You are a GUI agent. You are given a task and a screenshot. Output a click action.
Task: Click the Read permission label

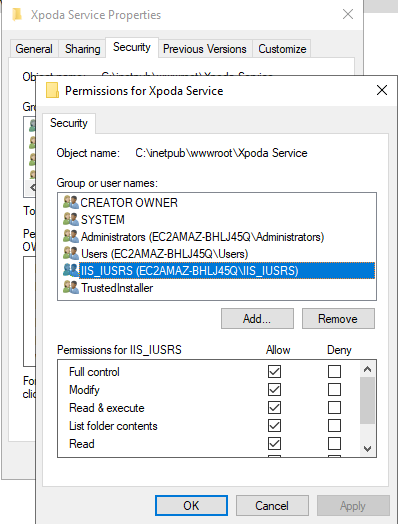pos(82,444)
